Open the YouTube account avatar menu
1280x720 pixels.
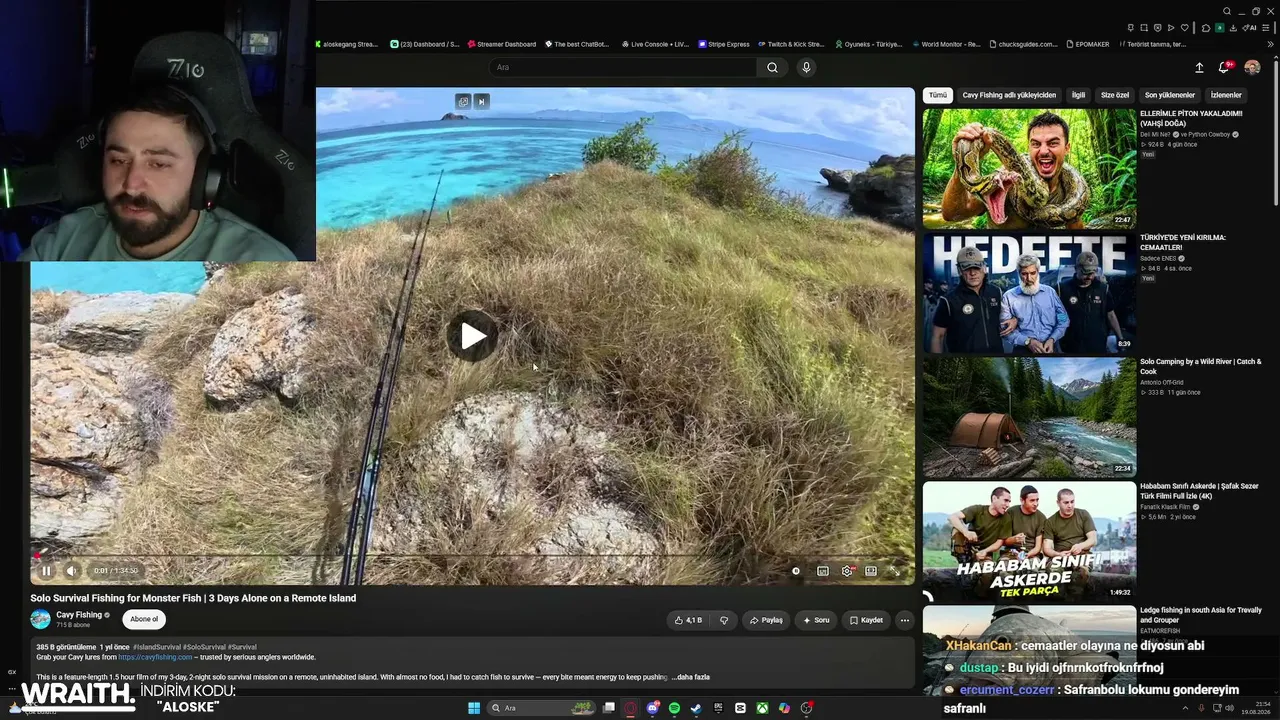(x=1252, y=68)
